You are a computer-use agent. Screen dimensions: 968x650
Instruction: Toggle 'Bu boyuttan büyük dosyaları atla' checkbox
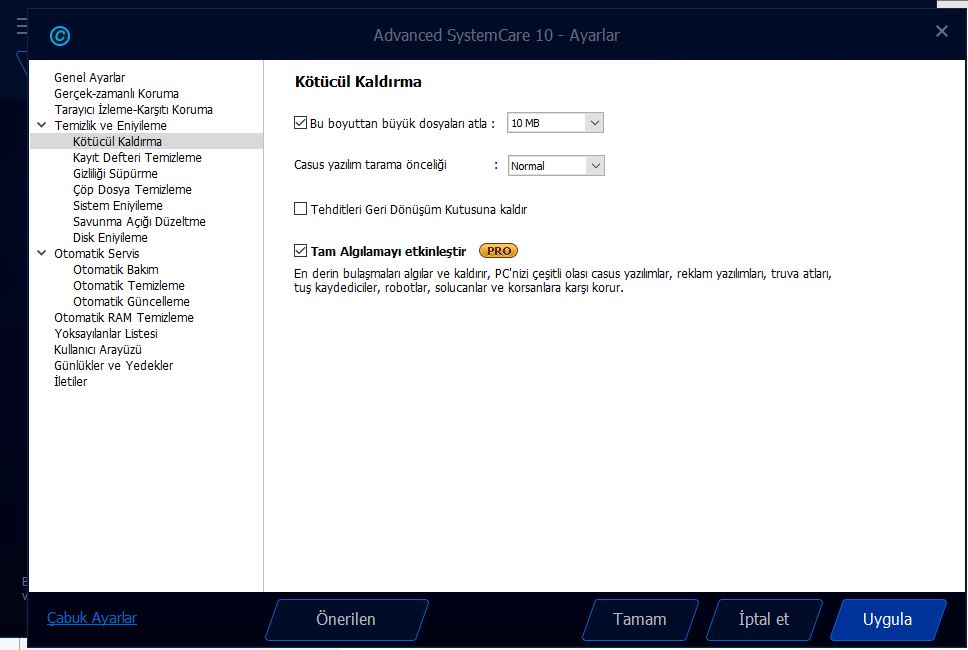(301, 123)
